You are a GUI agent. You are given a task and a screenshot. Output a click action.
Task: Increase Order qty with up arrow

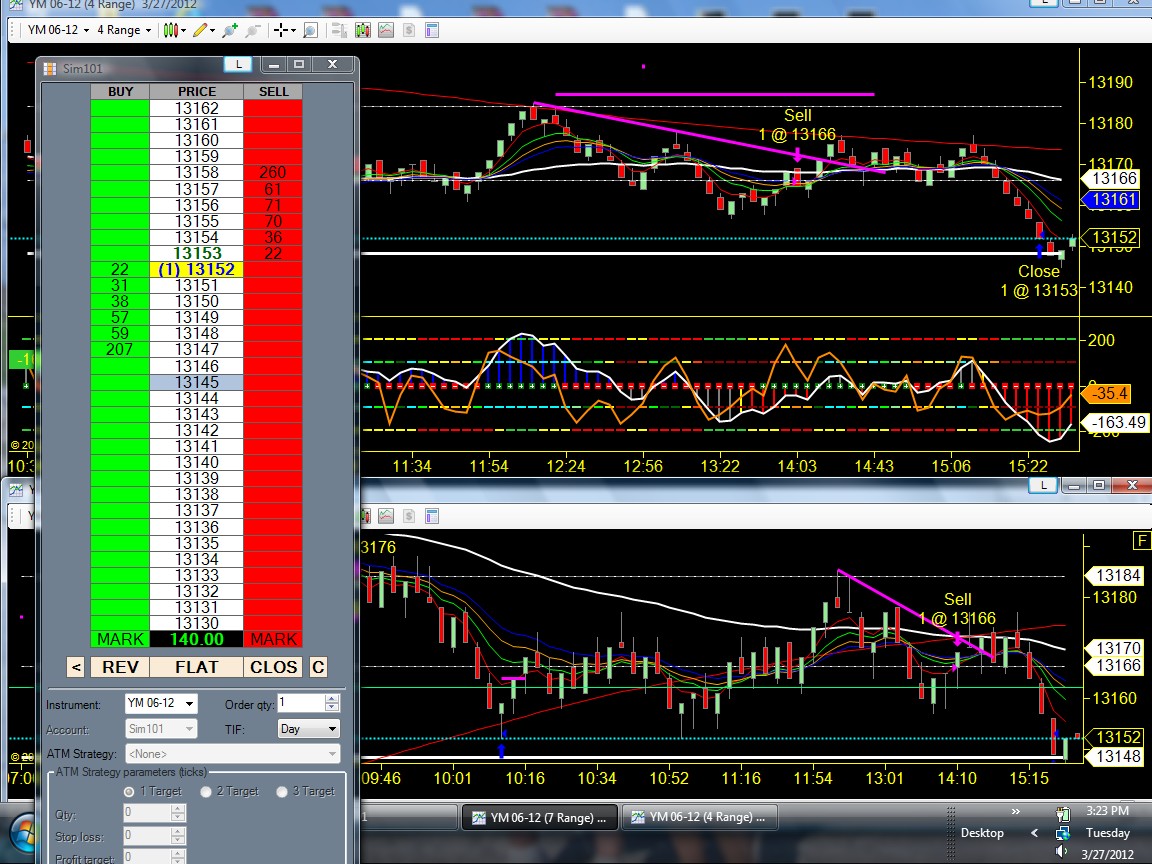click(x=332, y=699)
